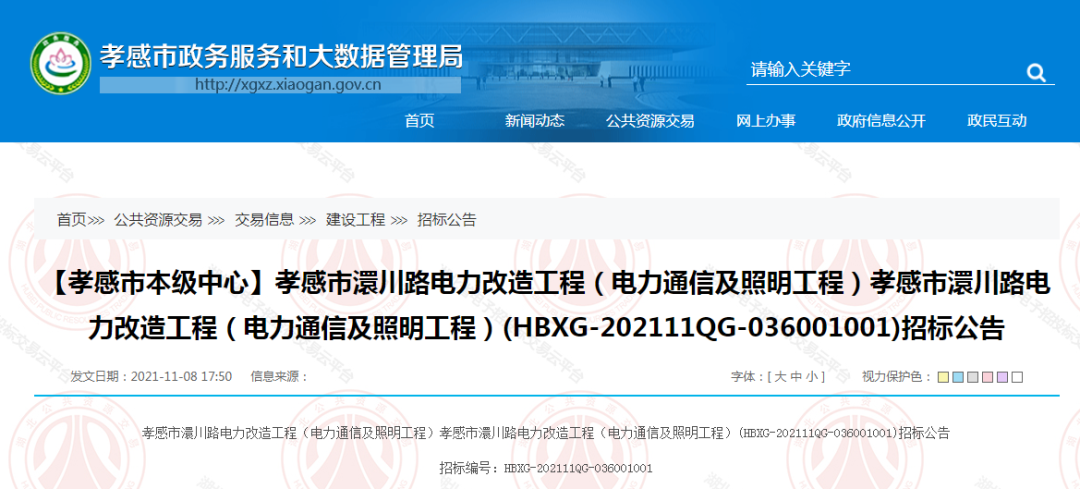Image resolution: width=1080 pixels, height=489 pixels.
Task: Click the 首页 breadcrumb link
Action: coord(72,220)
